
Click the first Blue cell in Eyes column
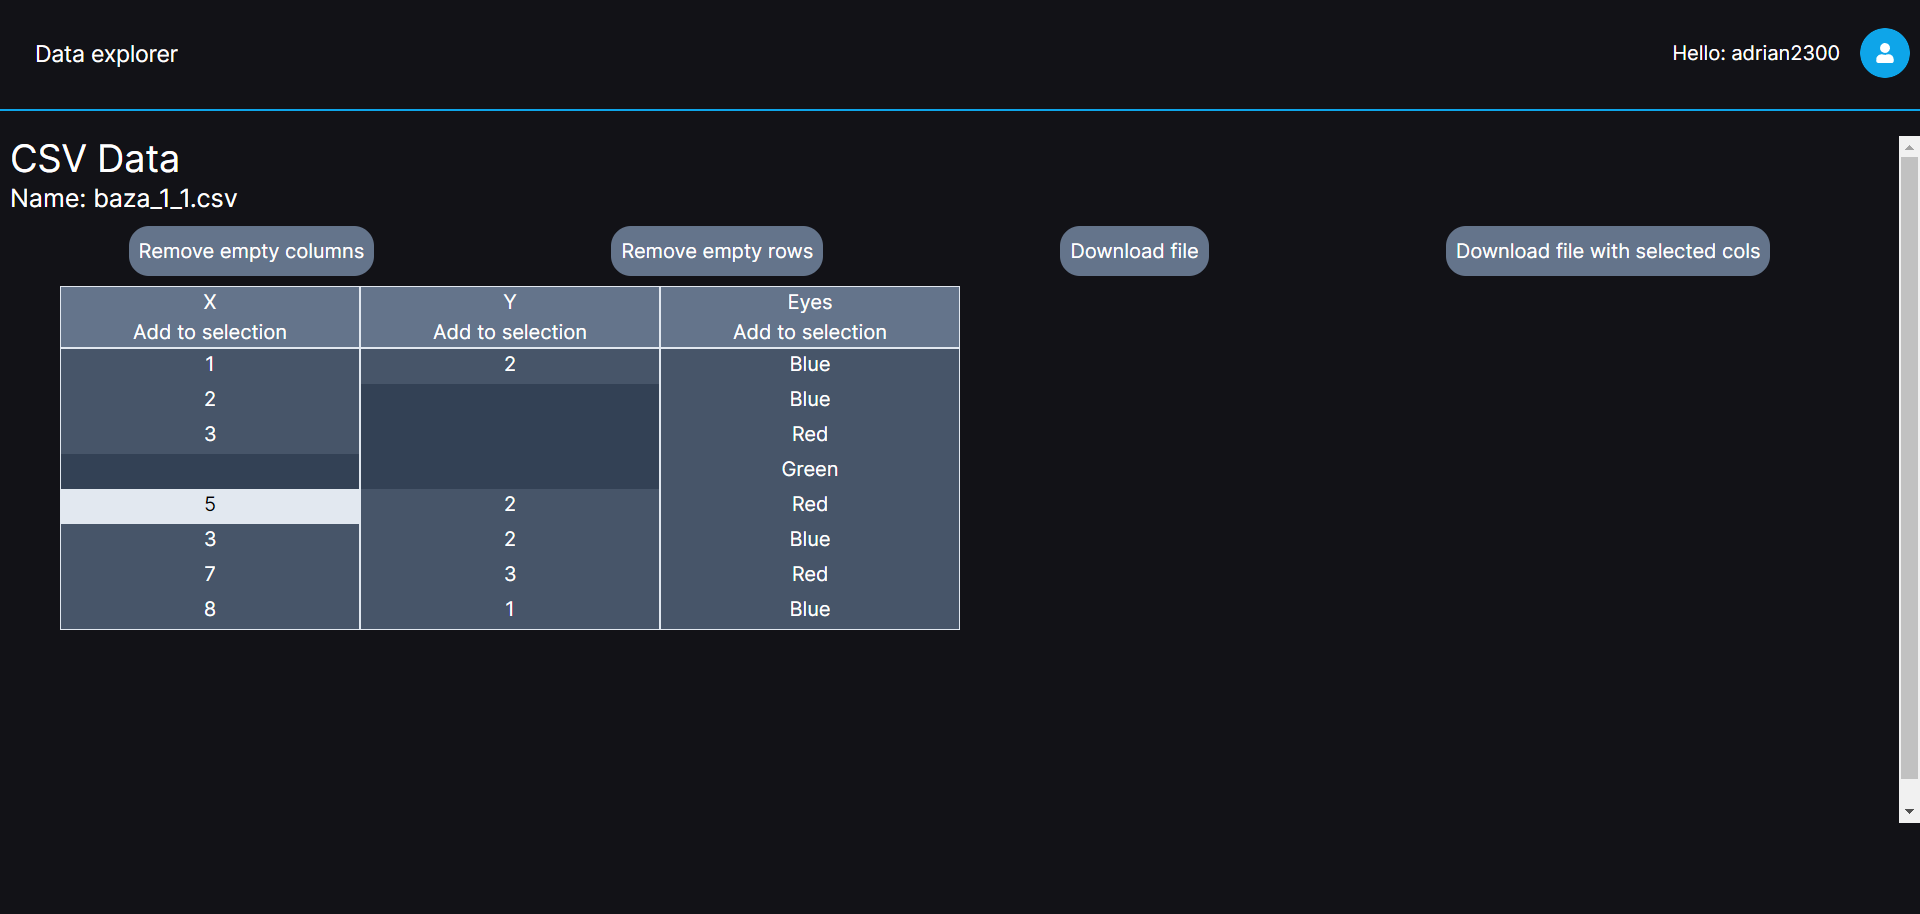pos(810,364)
